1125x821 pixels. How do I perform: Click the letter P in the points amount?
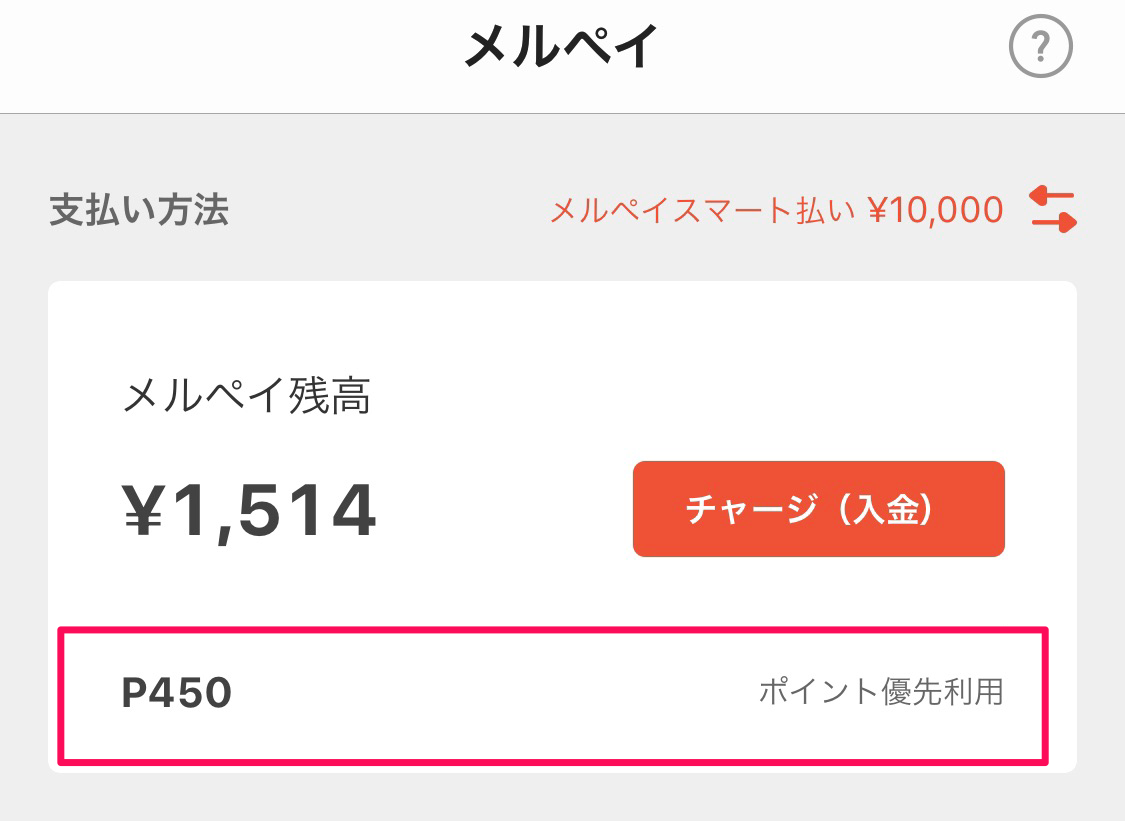134,692
